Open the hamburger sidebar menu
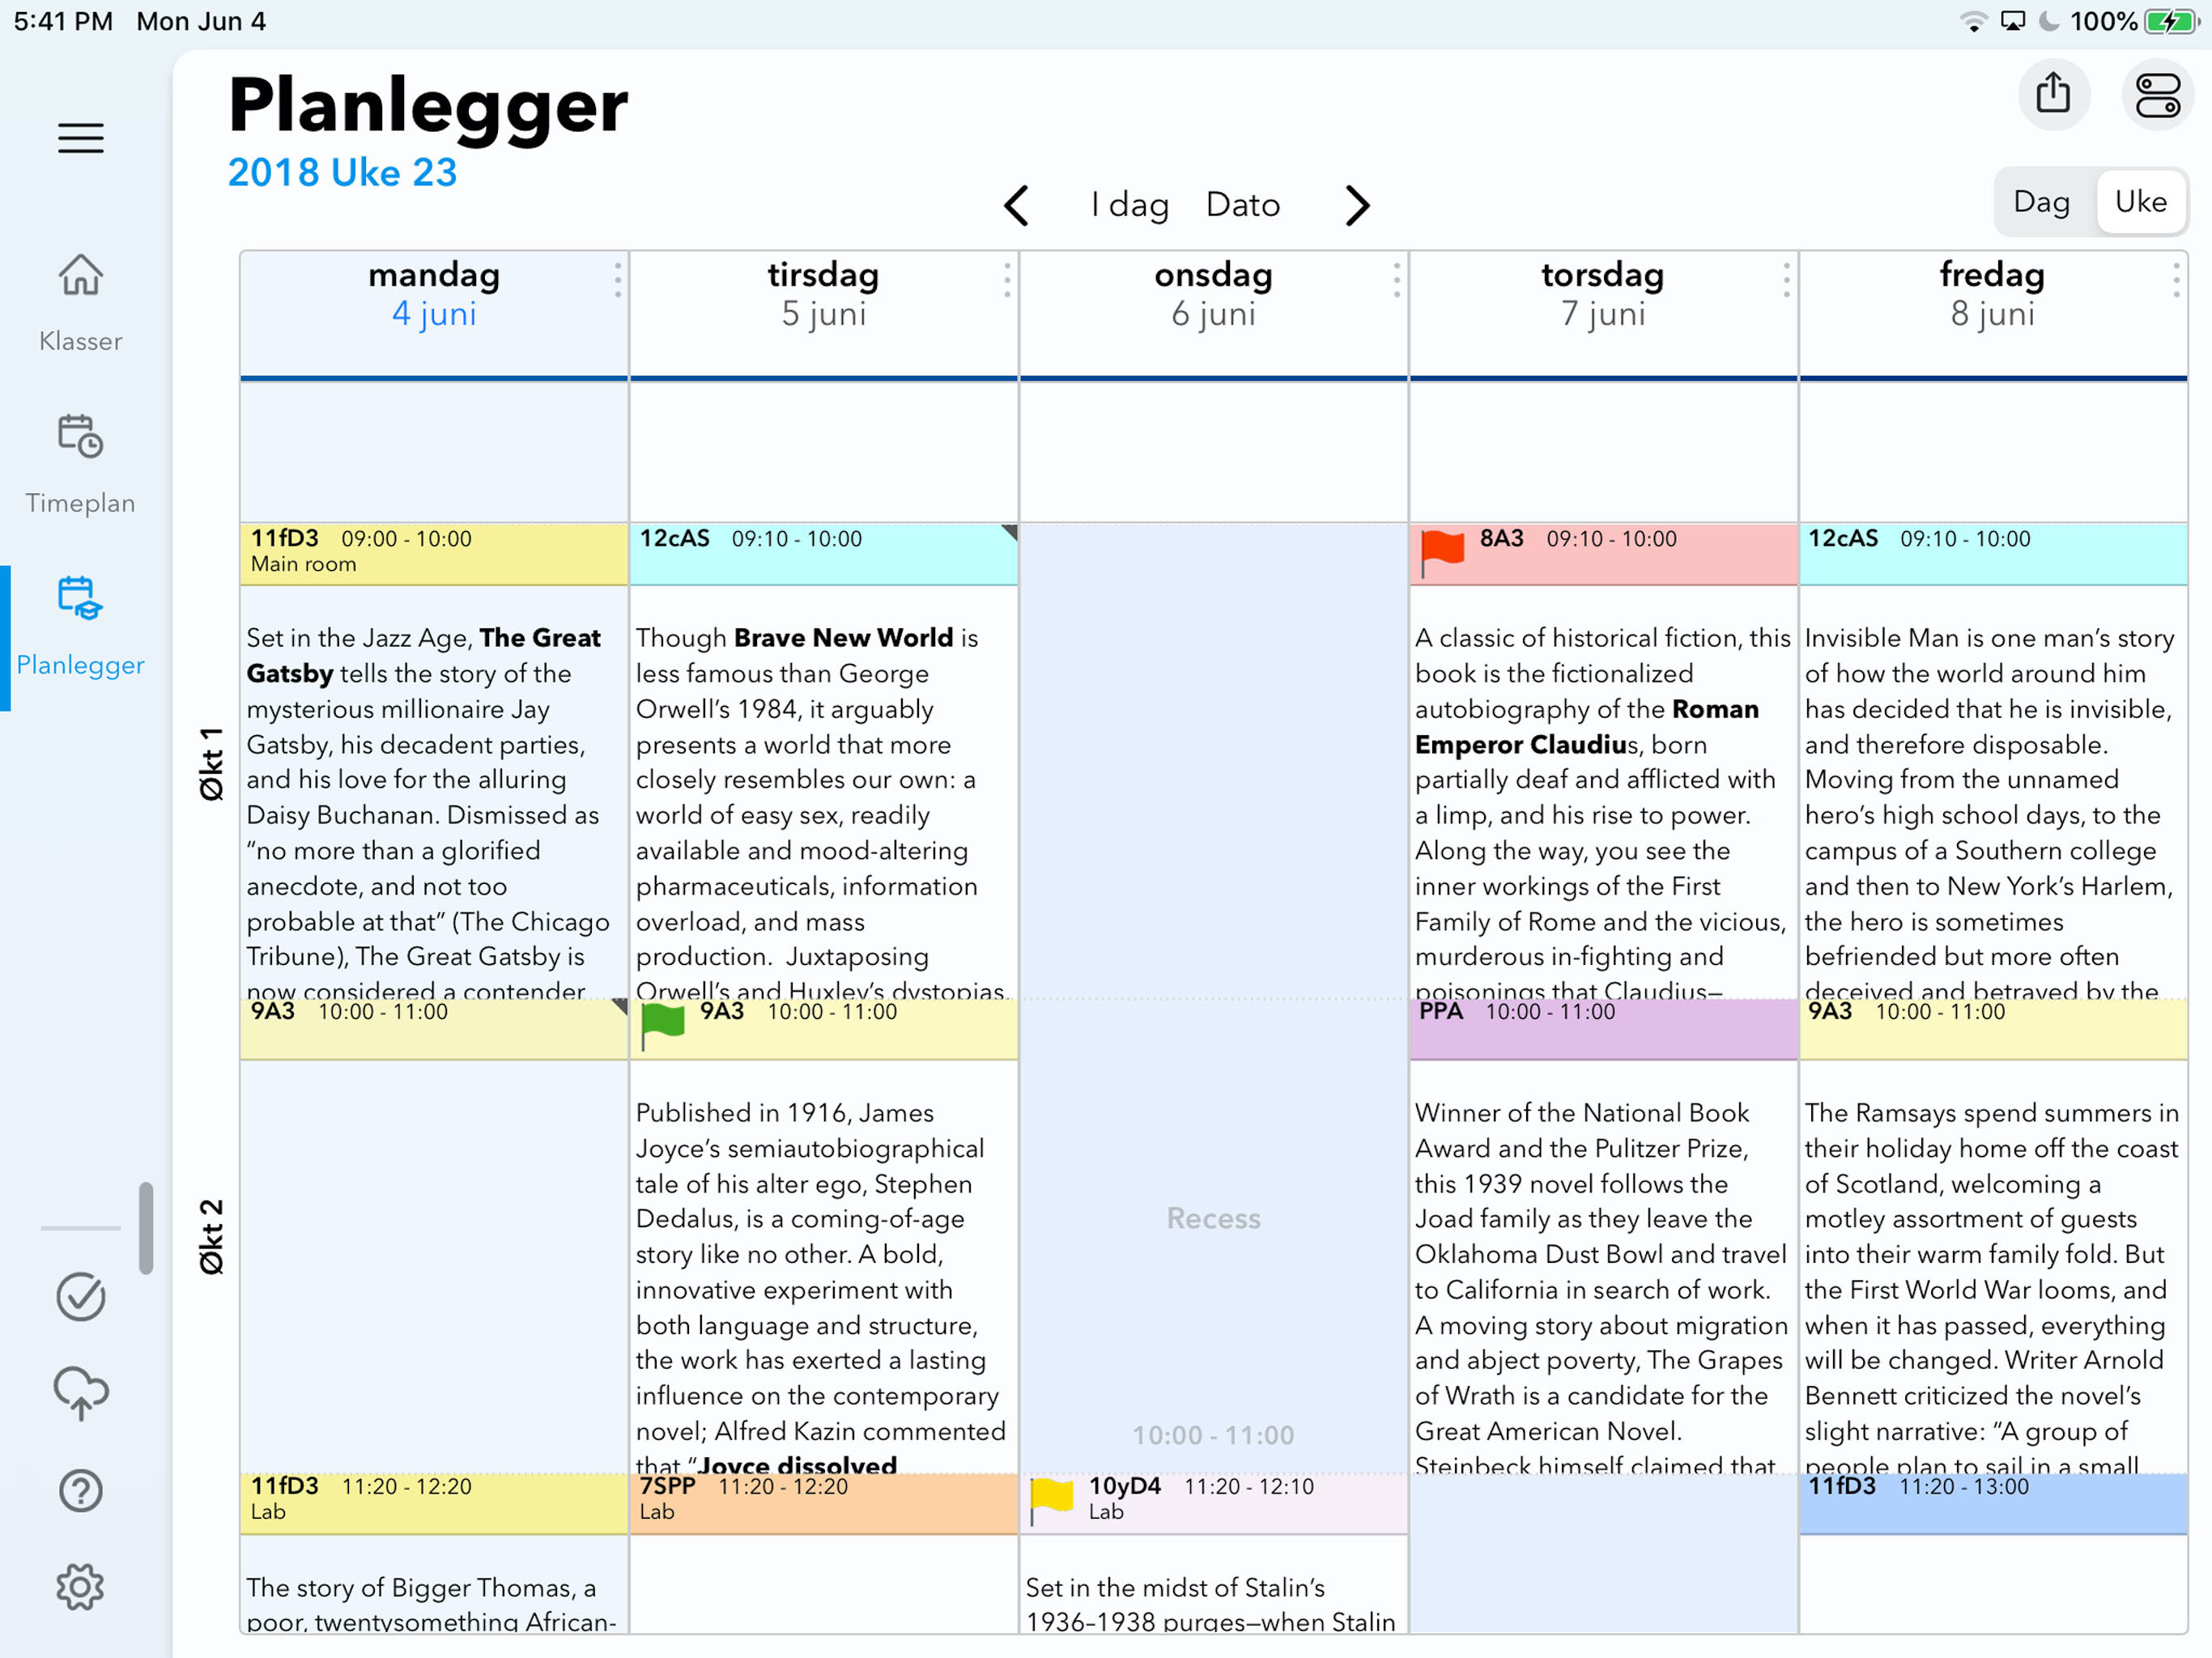The width and height of the screenshot is (2212, 1658). point(80,138)
